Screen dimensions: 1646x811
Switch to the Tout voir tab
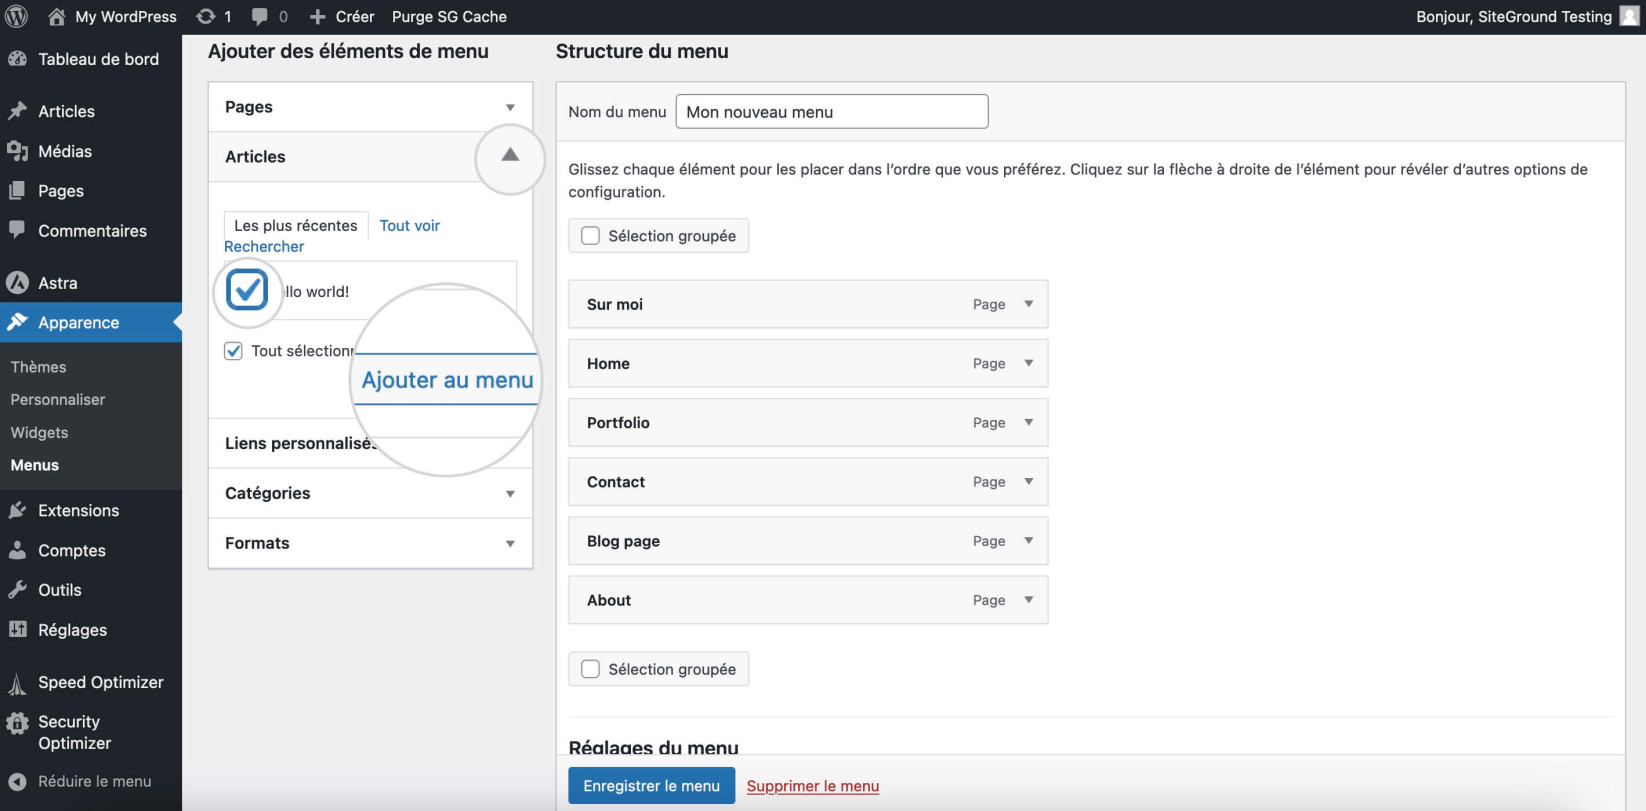(x=409, y=226)
